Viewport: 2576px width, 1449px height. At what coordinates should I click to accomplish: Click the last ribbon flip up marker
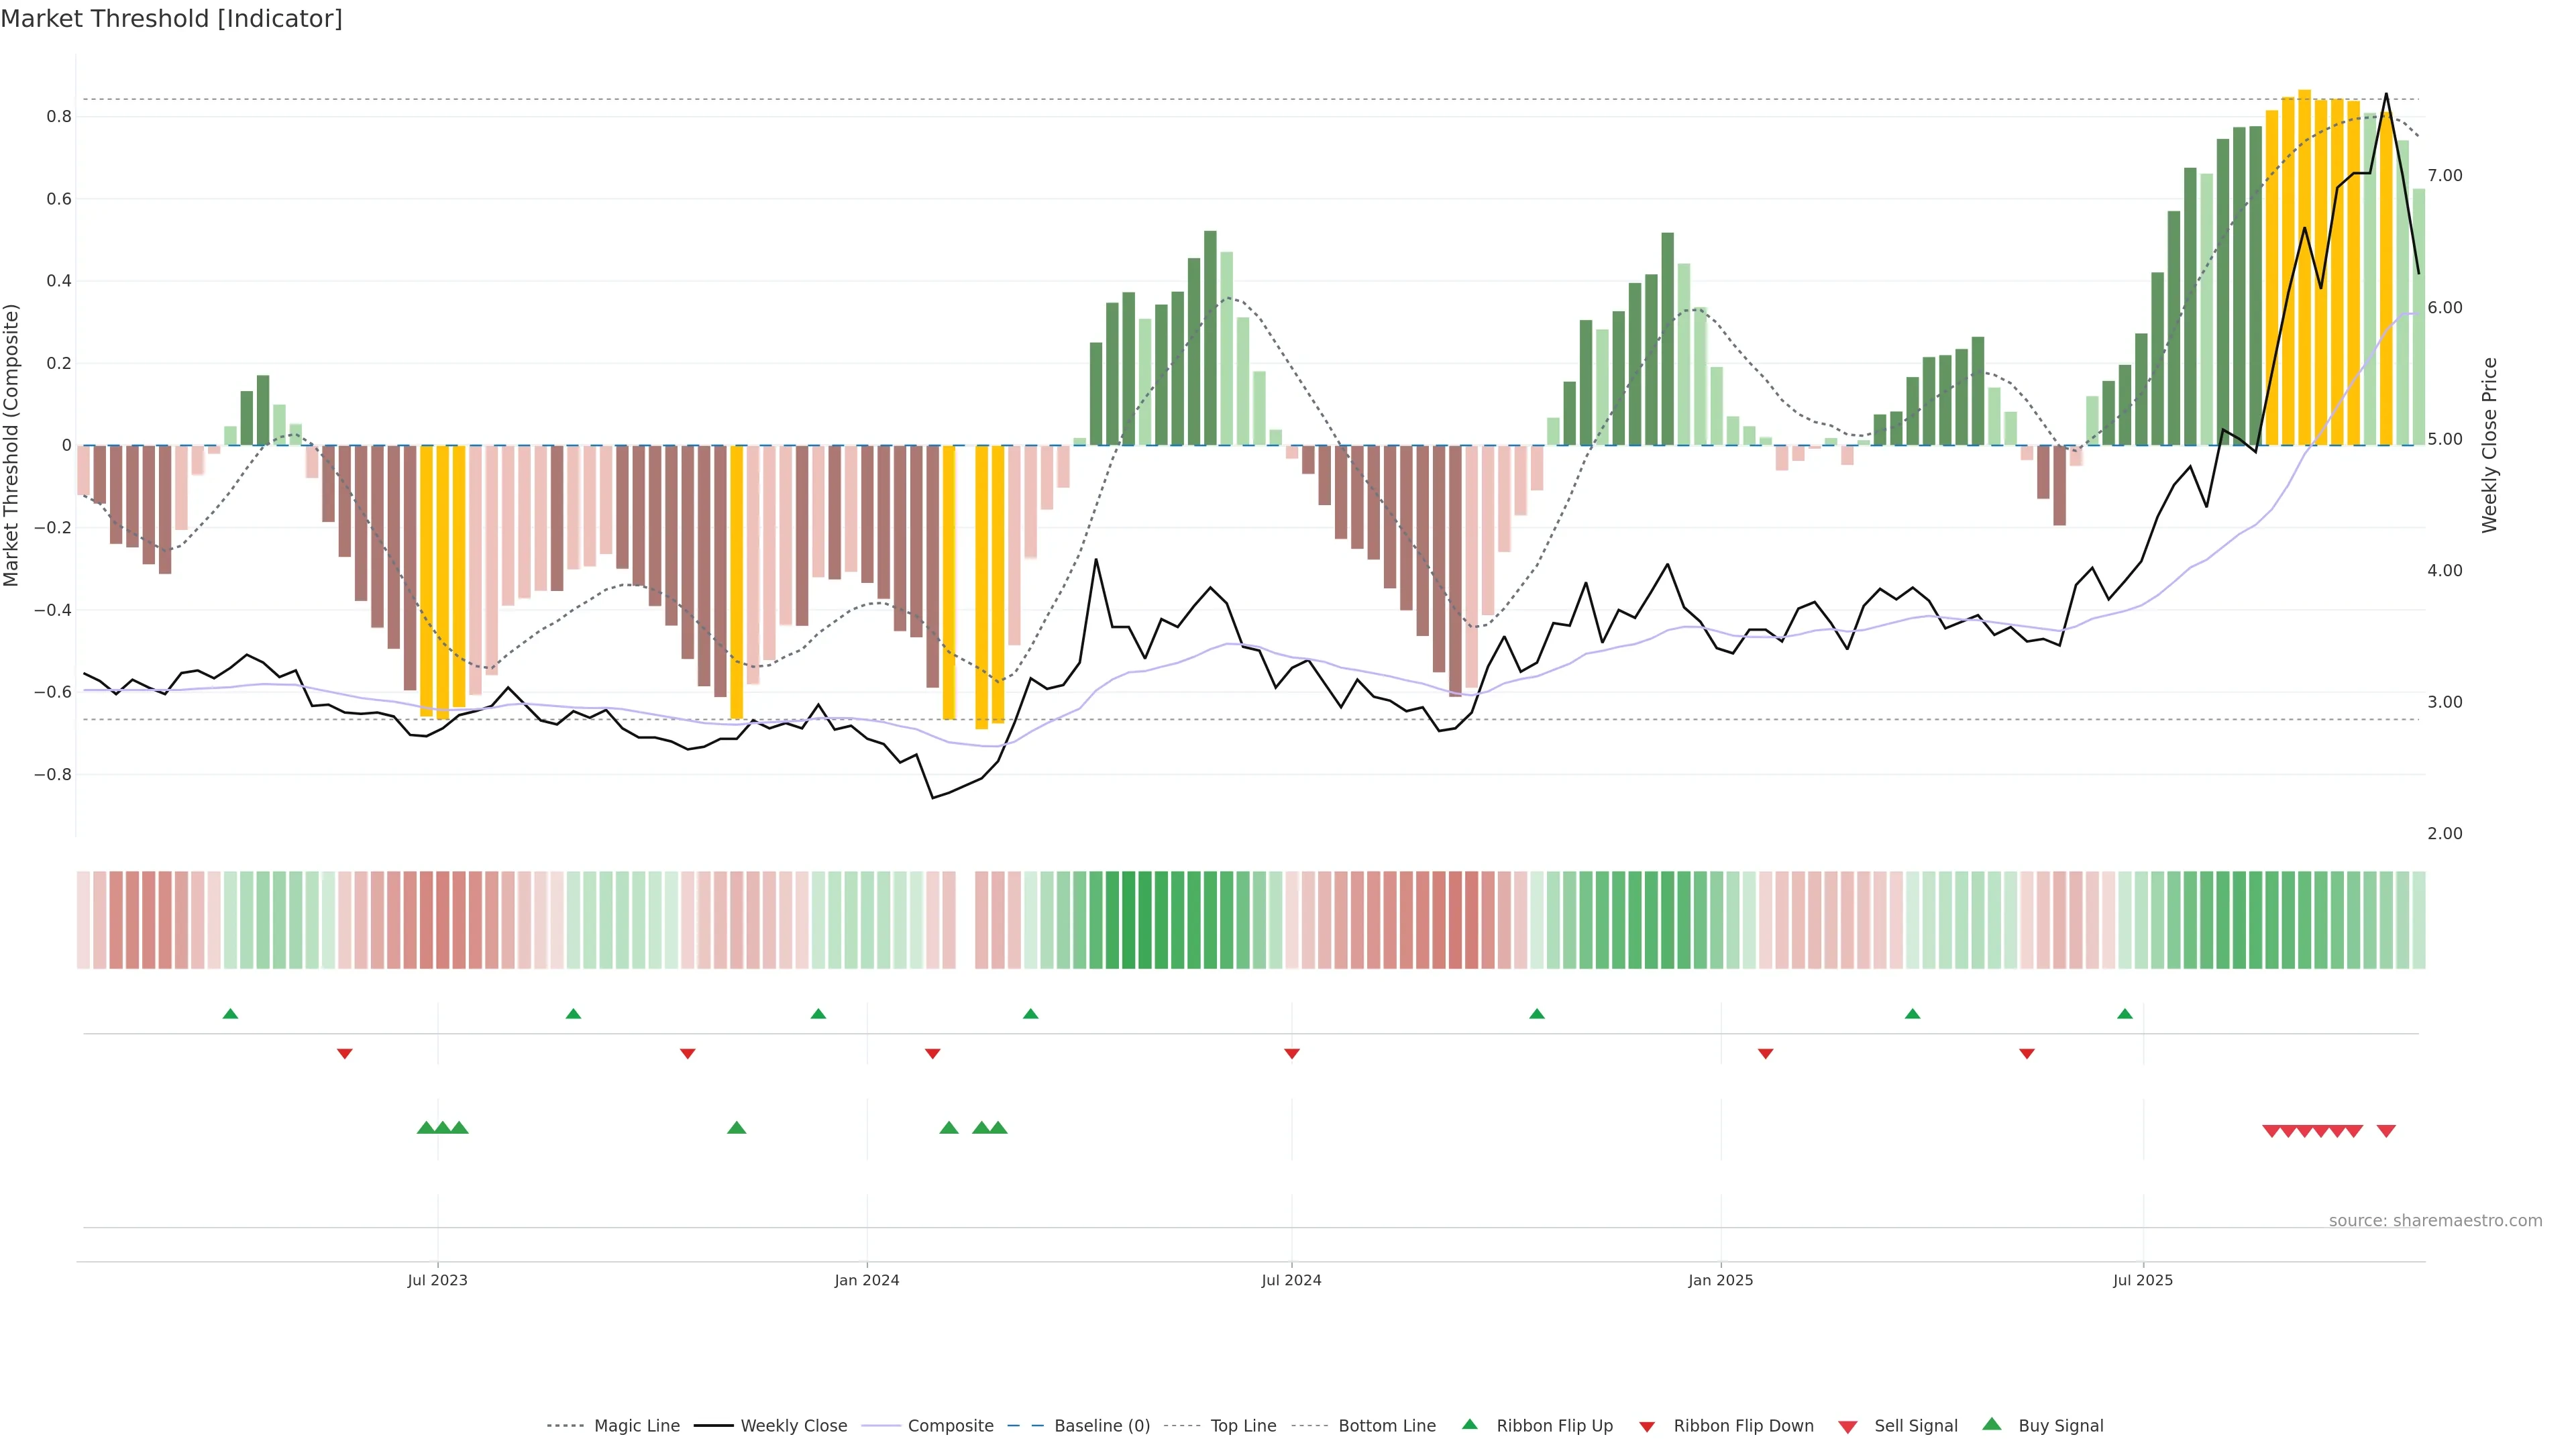pos(2125,1014)
